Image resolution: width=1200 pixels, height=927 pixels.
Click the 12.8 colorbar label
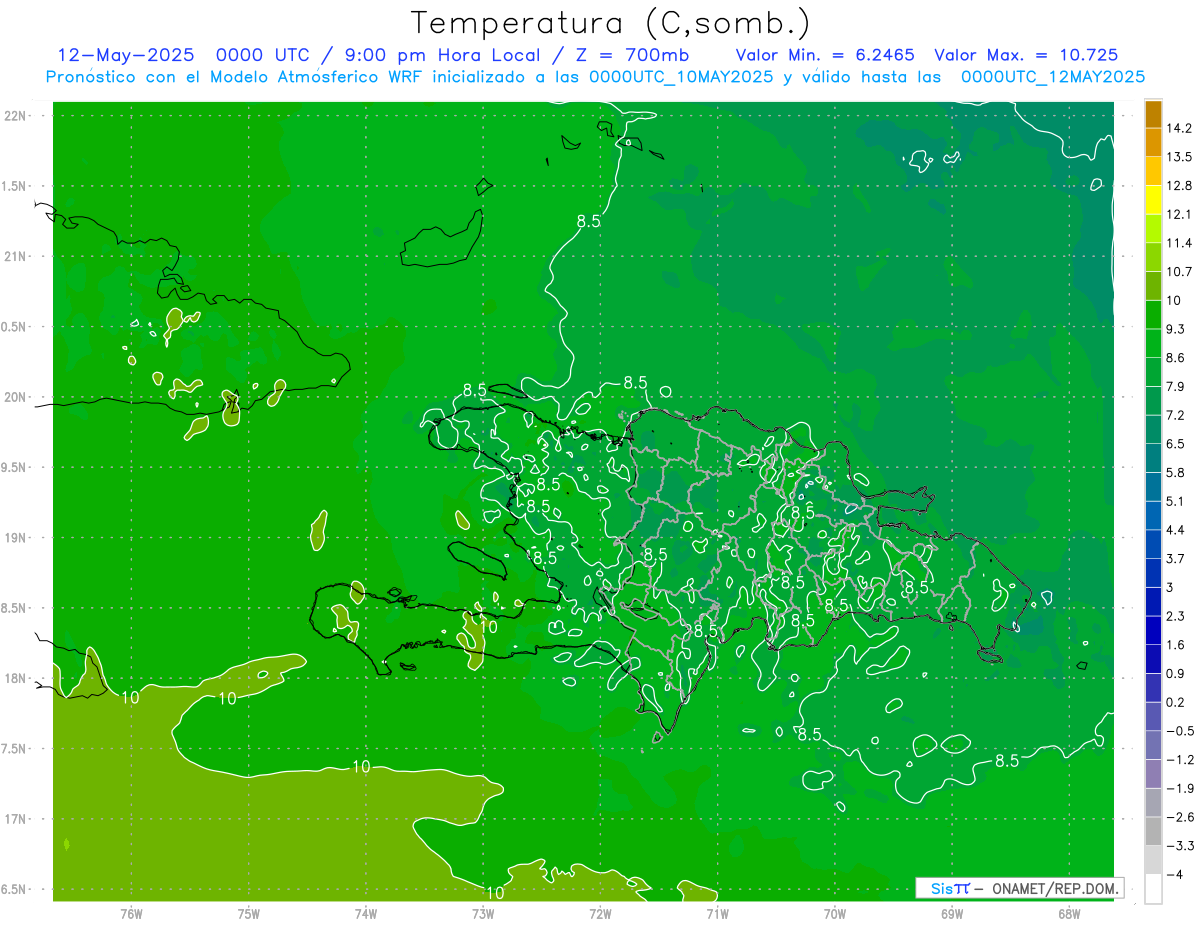[1179, 186]
